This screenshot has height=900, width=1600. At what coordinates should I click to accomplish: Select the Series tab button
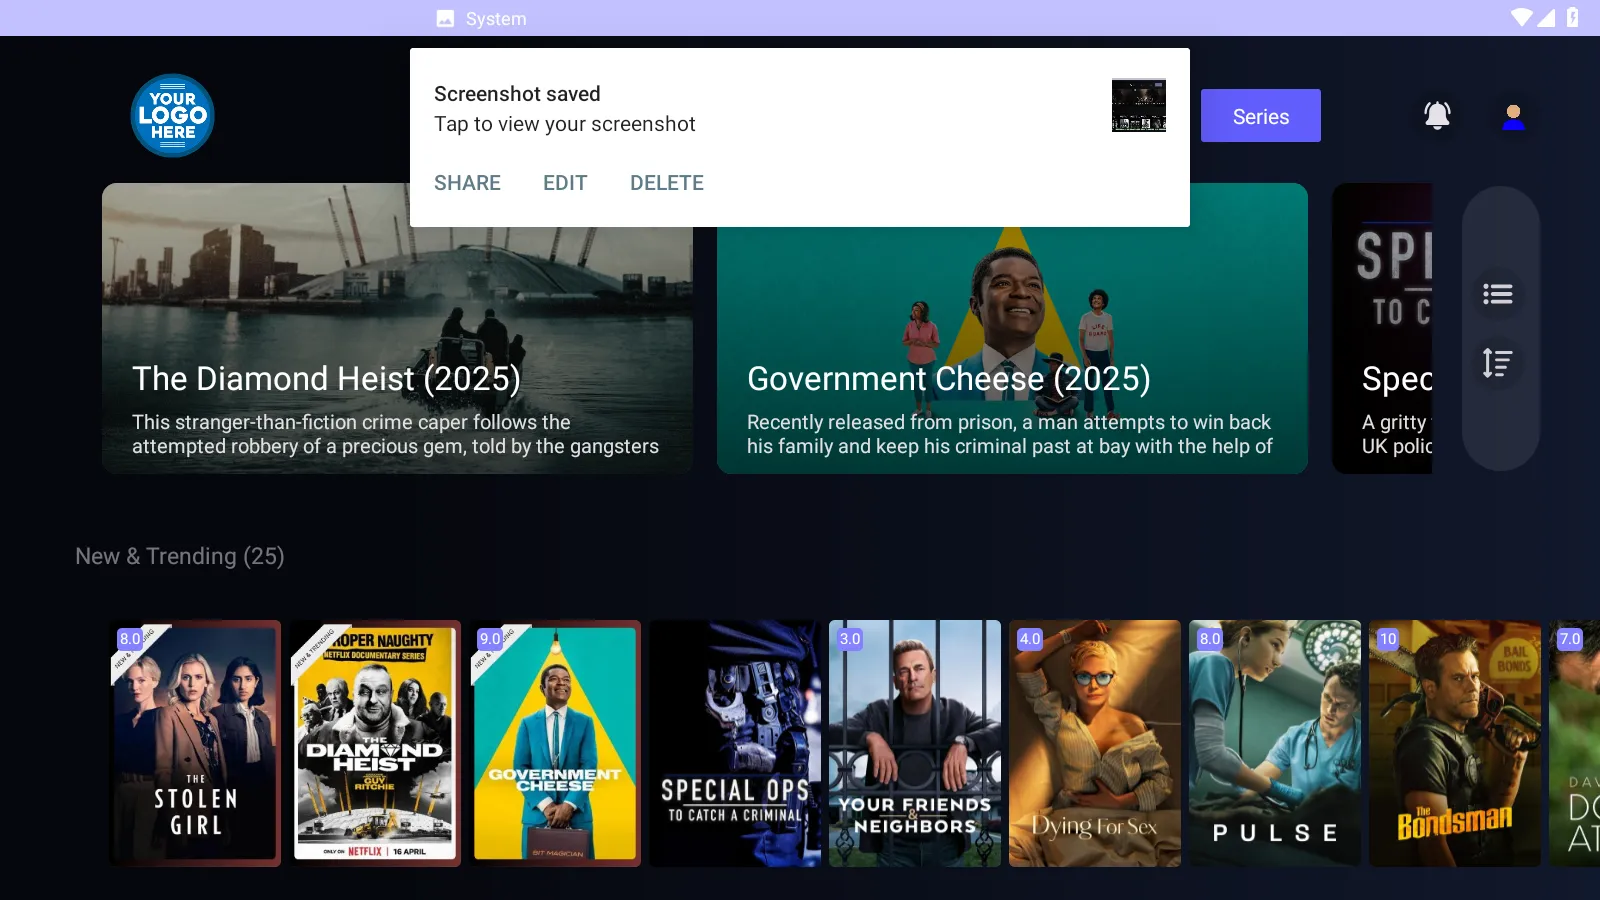(x=1260, y=116)
